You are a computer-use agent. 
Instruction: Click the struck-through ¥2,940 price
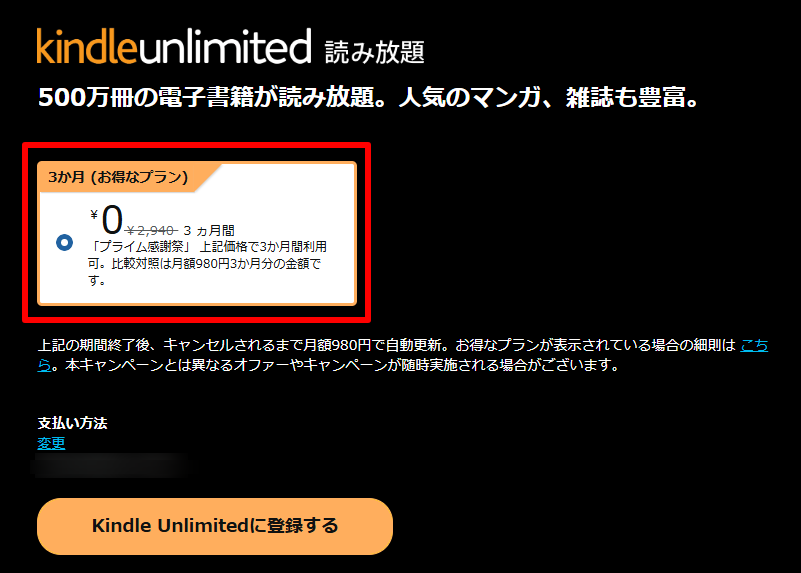point(151,231)
